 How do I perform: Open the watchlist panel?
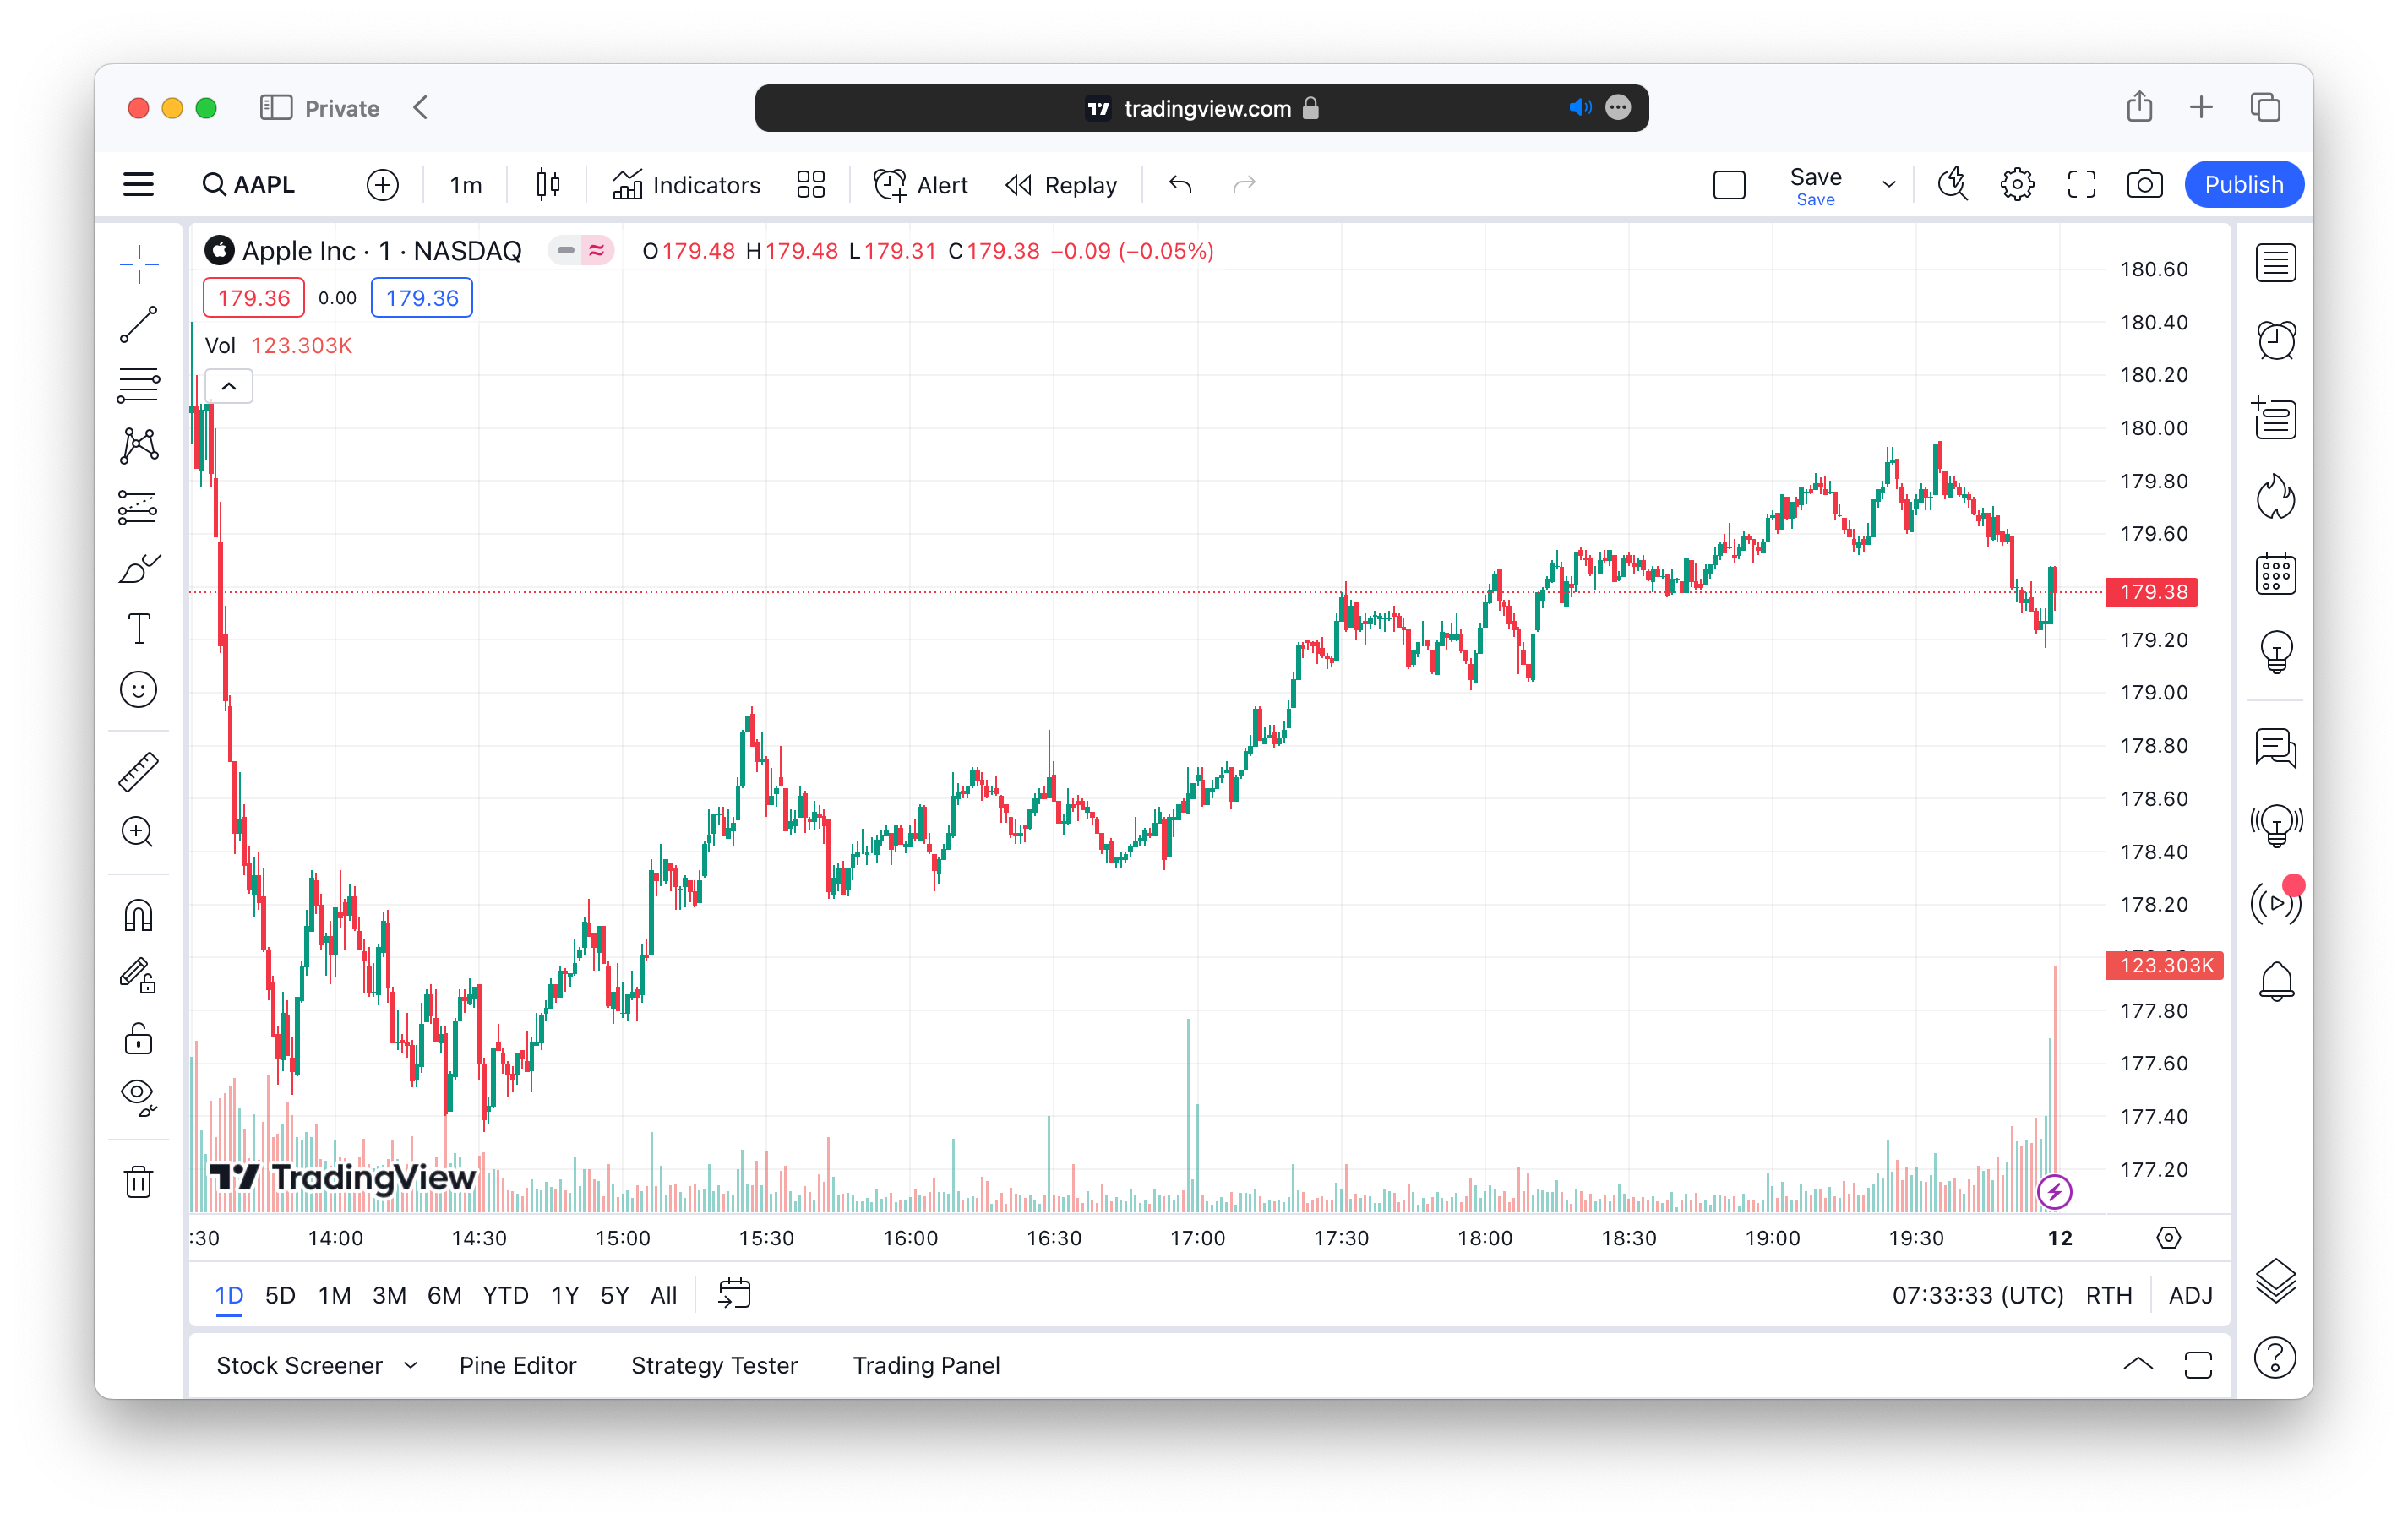point(2275,263)
